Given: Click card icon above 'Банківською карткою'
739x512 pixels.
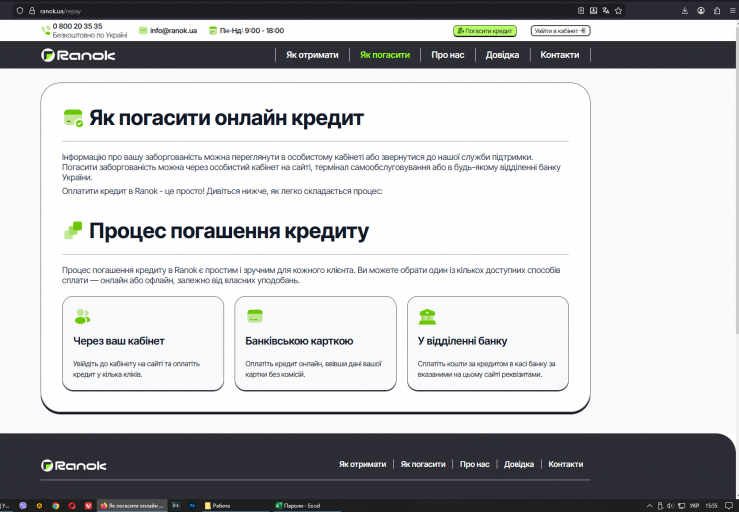Looking at the screenshot, I should pyautogui.click(x=255, y=316).
